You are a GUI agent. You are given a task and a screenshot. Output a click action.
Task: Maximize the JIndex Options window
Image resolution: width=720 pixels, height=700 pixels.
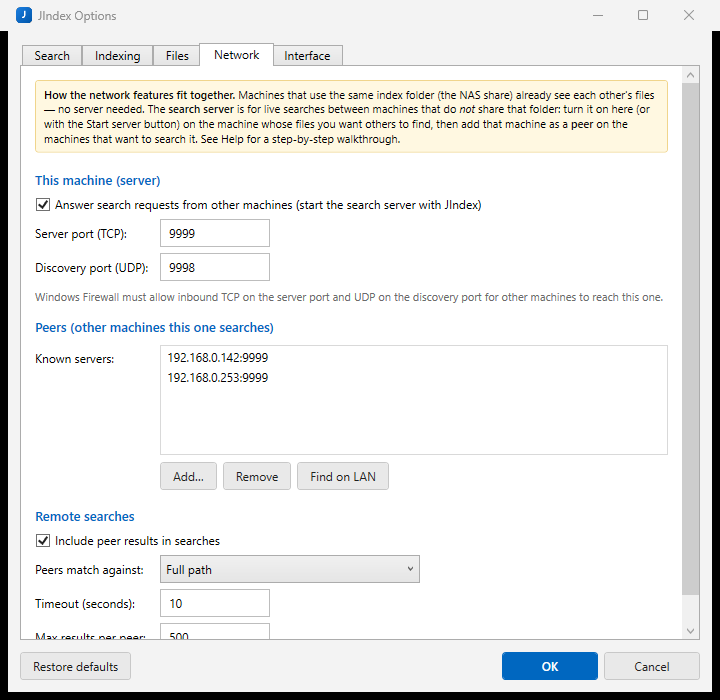point(643,15)
